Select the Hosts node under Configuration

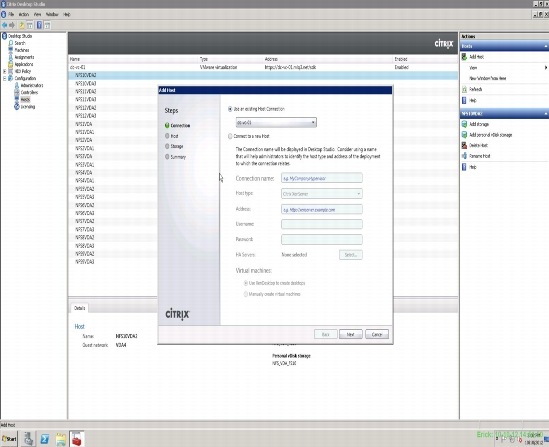25,99
